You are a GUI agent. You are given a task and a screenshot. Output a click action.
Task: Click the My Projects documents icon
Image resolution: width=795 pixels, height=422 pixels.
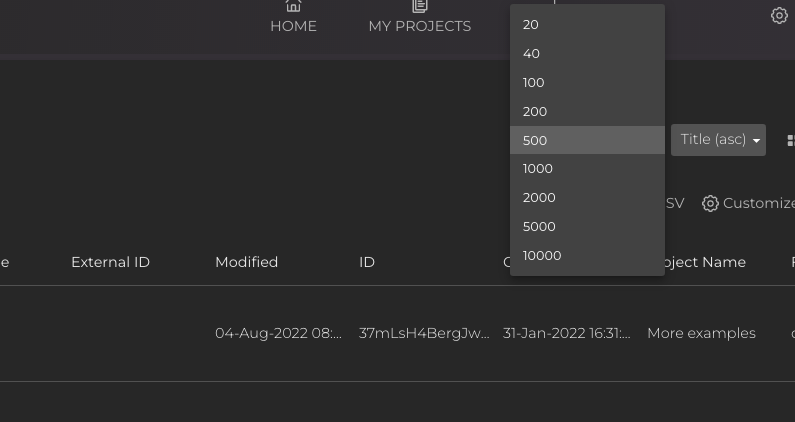click(x=420, y=7)
